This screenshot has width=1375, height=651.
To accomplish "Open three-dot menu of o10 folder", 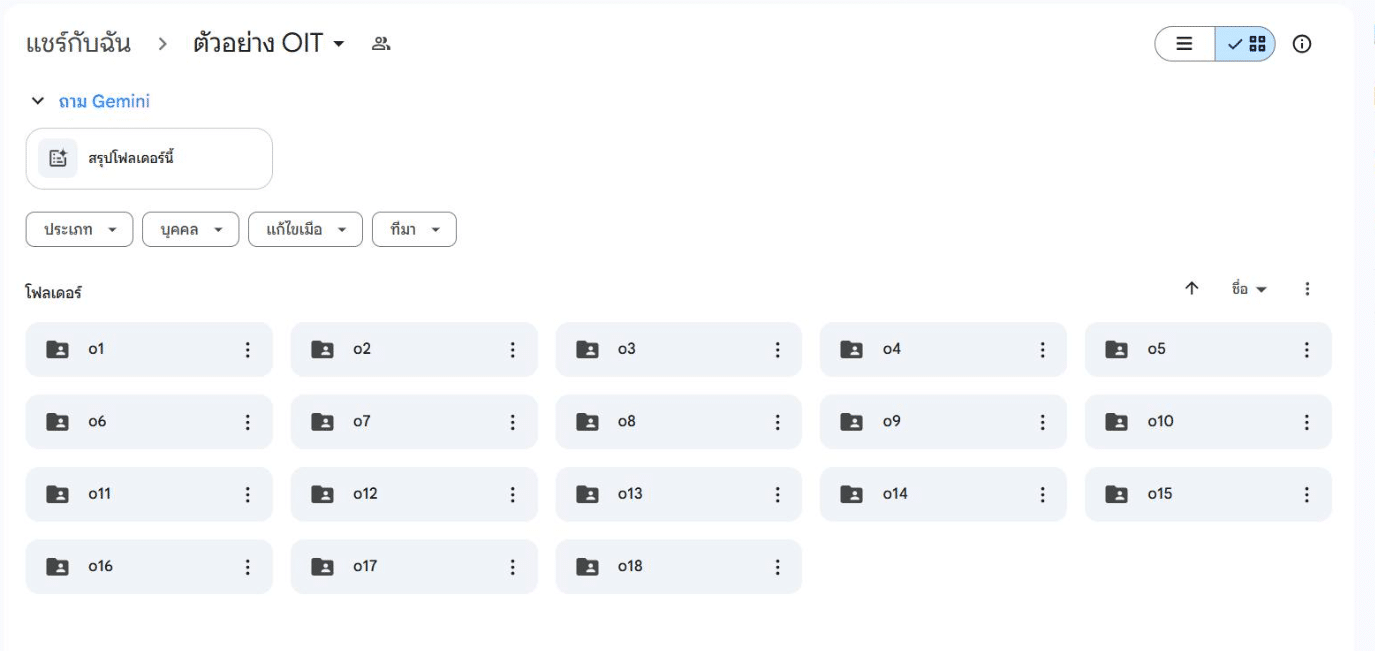I will coord(1306,422).
